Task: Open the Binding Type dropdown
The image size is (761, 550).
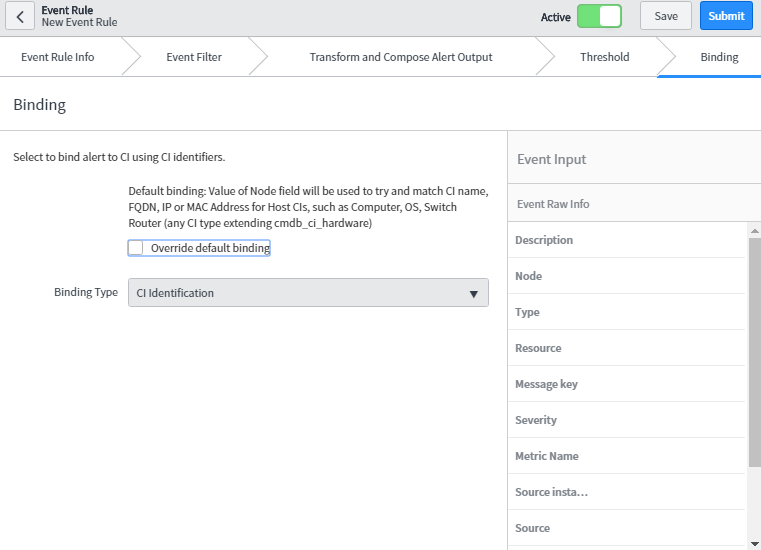Action: pos(308,293)
